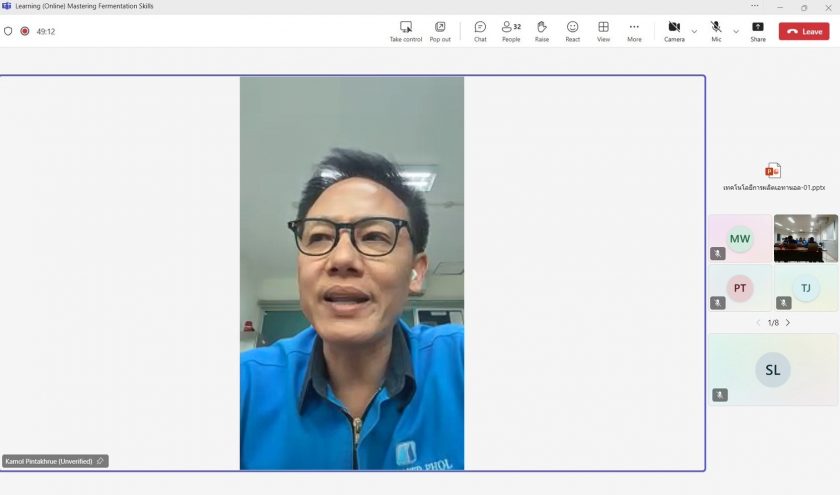
Task: Toggle the Mic mute state
Action: (716, 31)
